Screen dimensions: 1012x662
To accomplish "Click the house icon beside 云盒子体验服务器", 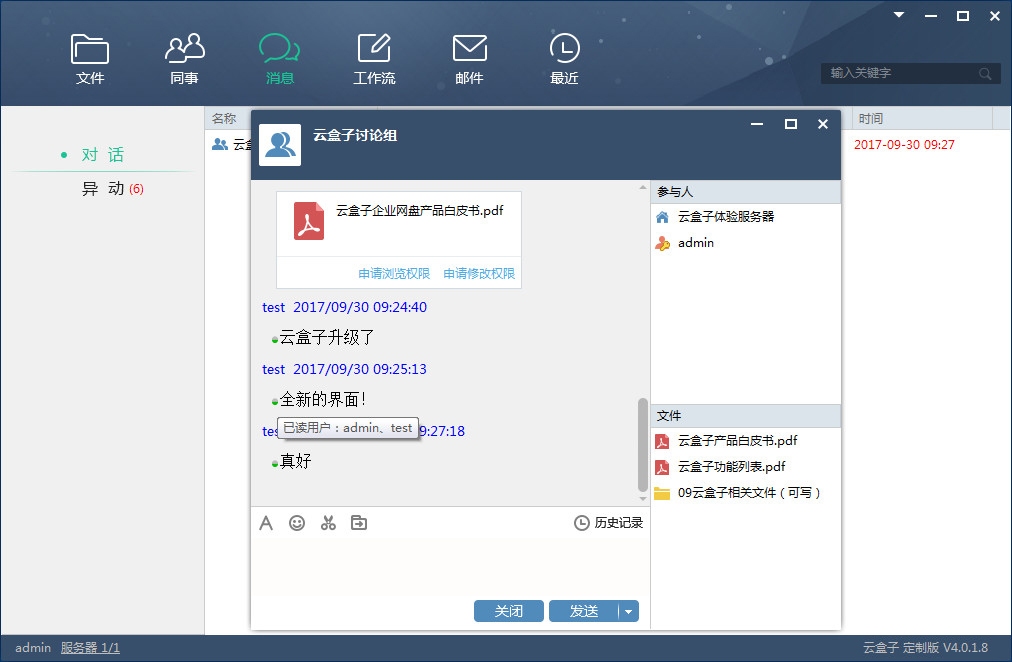I will pos(662,217).
